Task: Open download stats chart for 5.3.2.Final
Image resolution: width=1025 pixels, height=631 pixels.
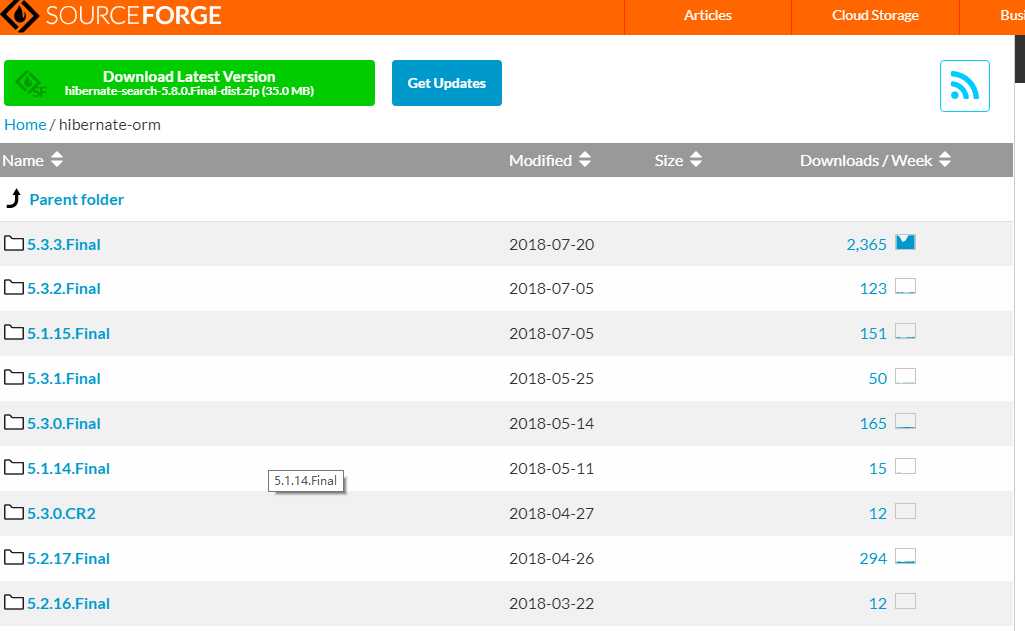Action: (x=905, y=286)
